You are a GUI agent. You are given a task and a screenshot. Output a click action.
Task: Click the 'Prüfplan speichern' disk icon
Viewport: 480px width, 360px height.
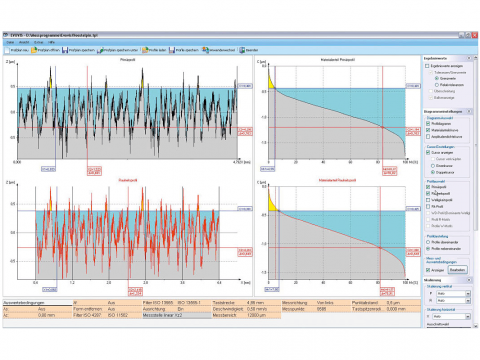click(x=65, y=50)
